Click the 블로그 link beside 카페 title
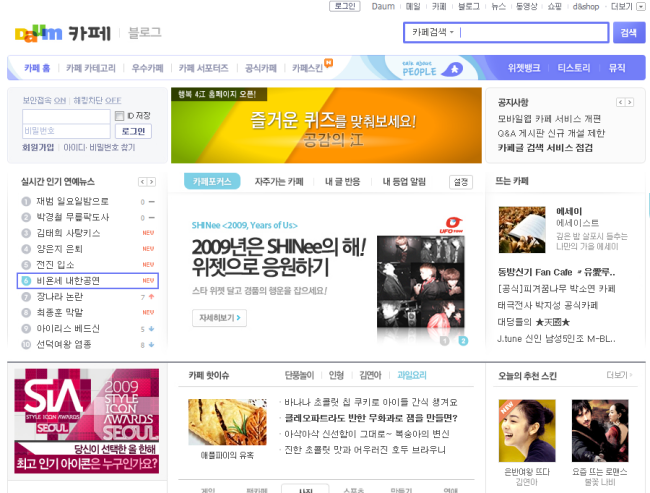This screenshot has width=650, height=493. (145, 33)
